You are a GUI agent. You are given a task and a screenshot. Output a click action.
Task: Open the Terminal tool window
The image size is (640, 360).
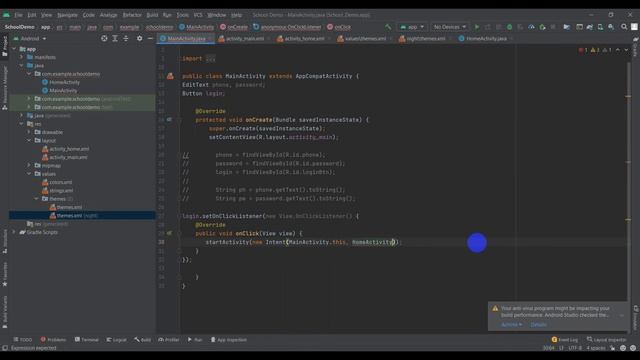87,340
